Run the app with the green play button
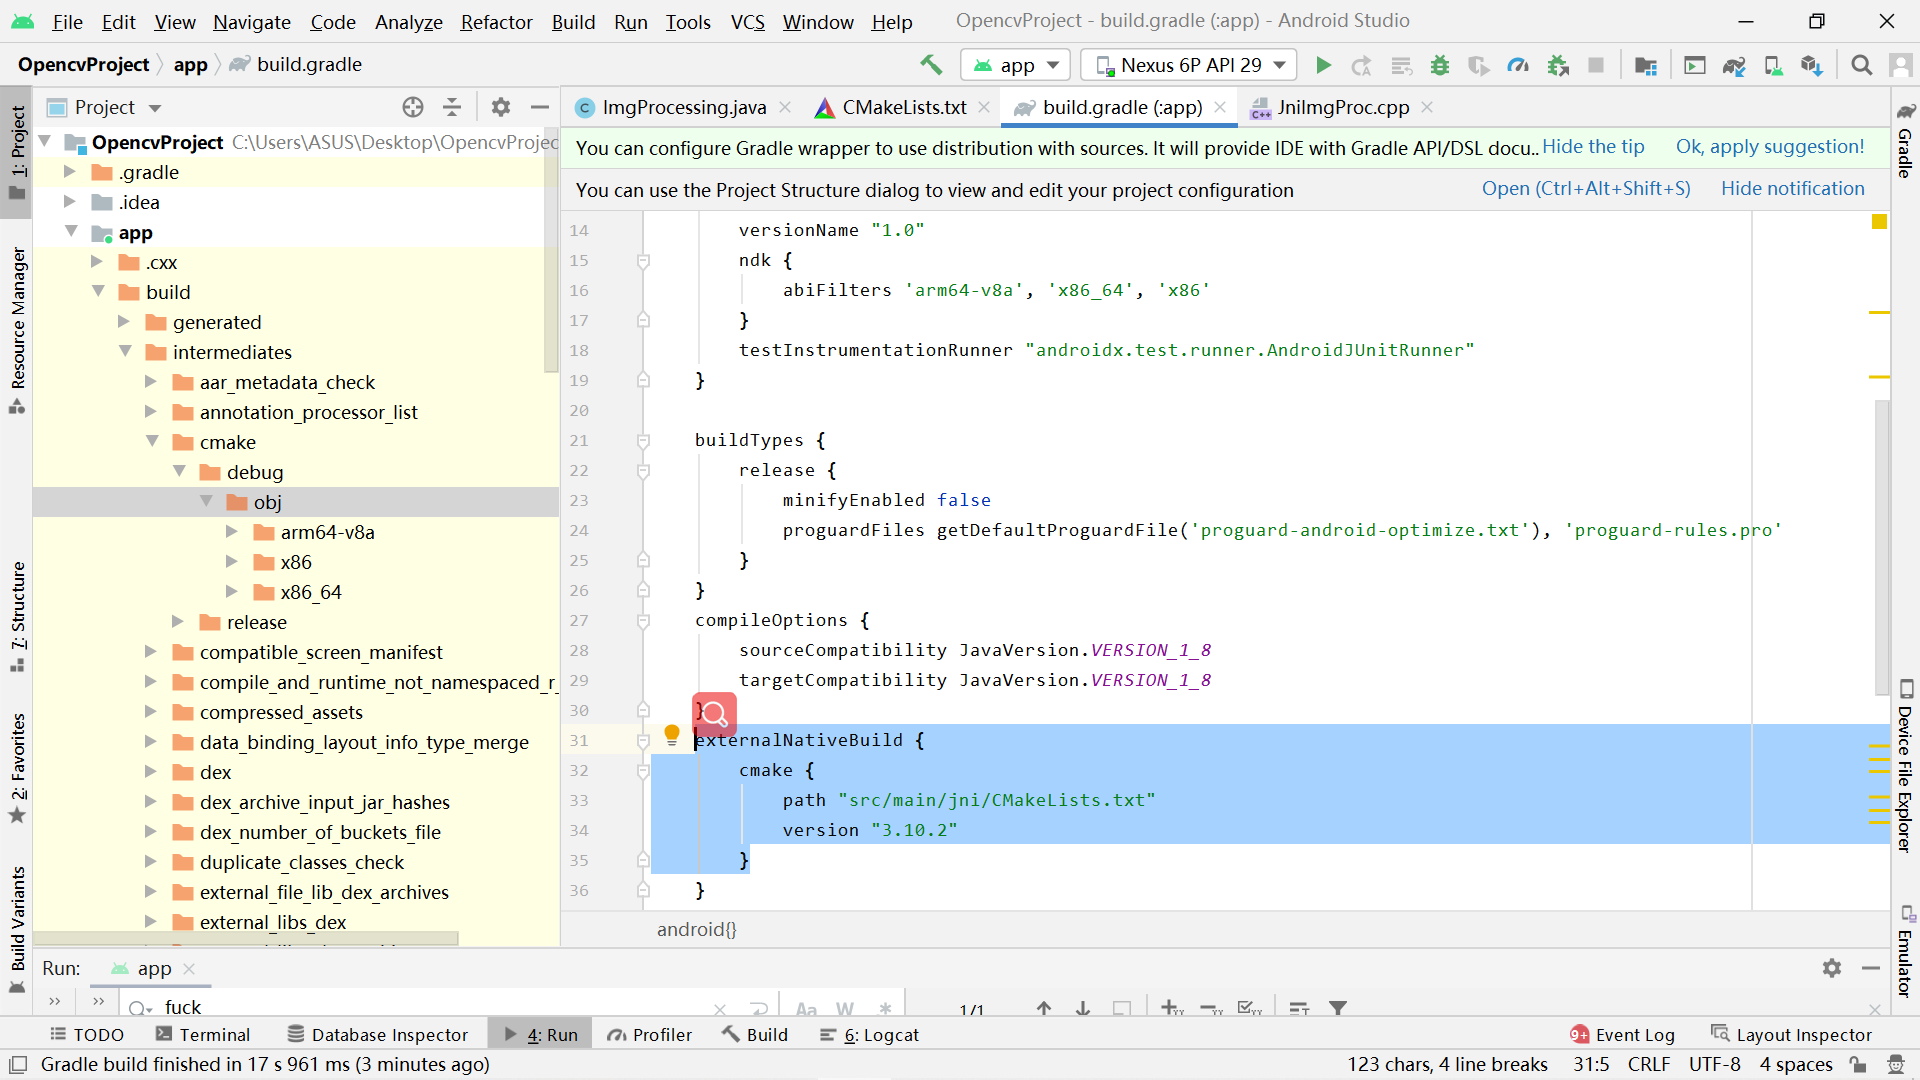This screenshot has height=1080, width=1920. pos(1322,64)
